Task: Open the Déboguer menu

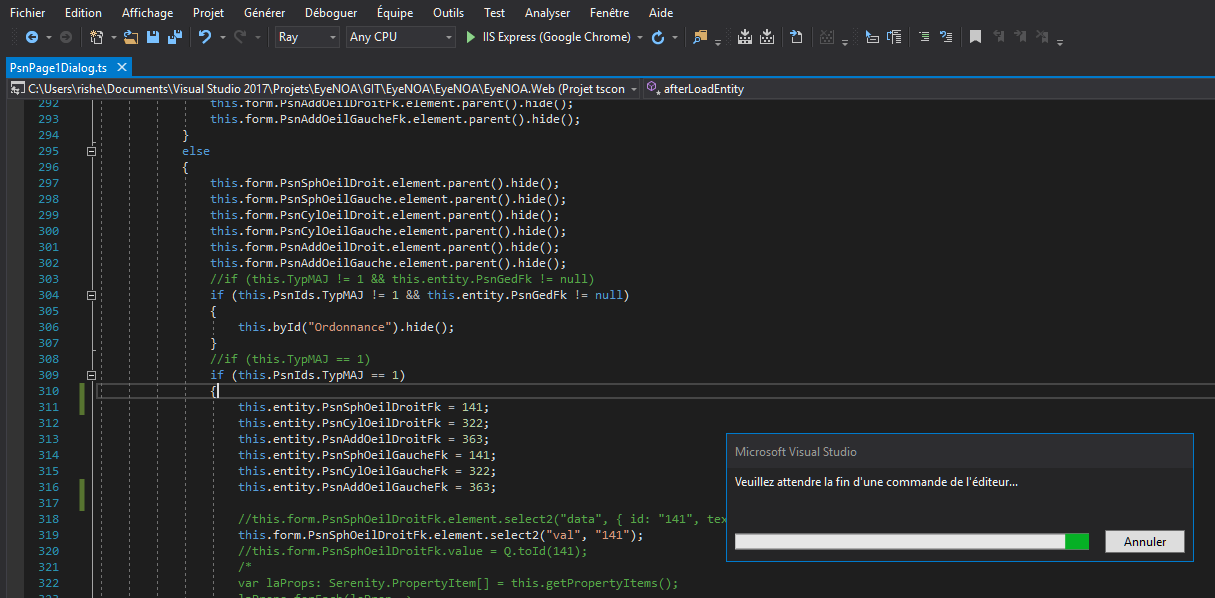Action: (330, 13)
